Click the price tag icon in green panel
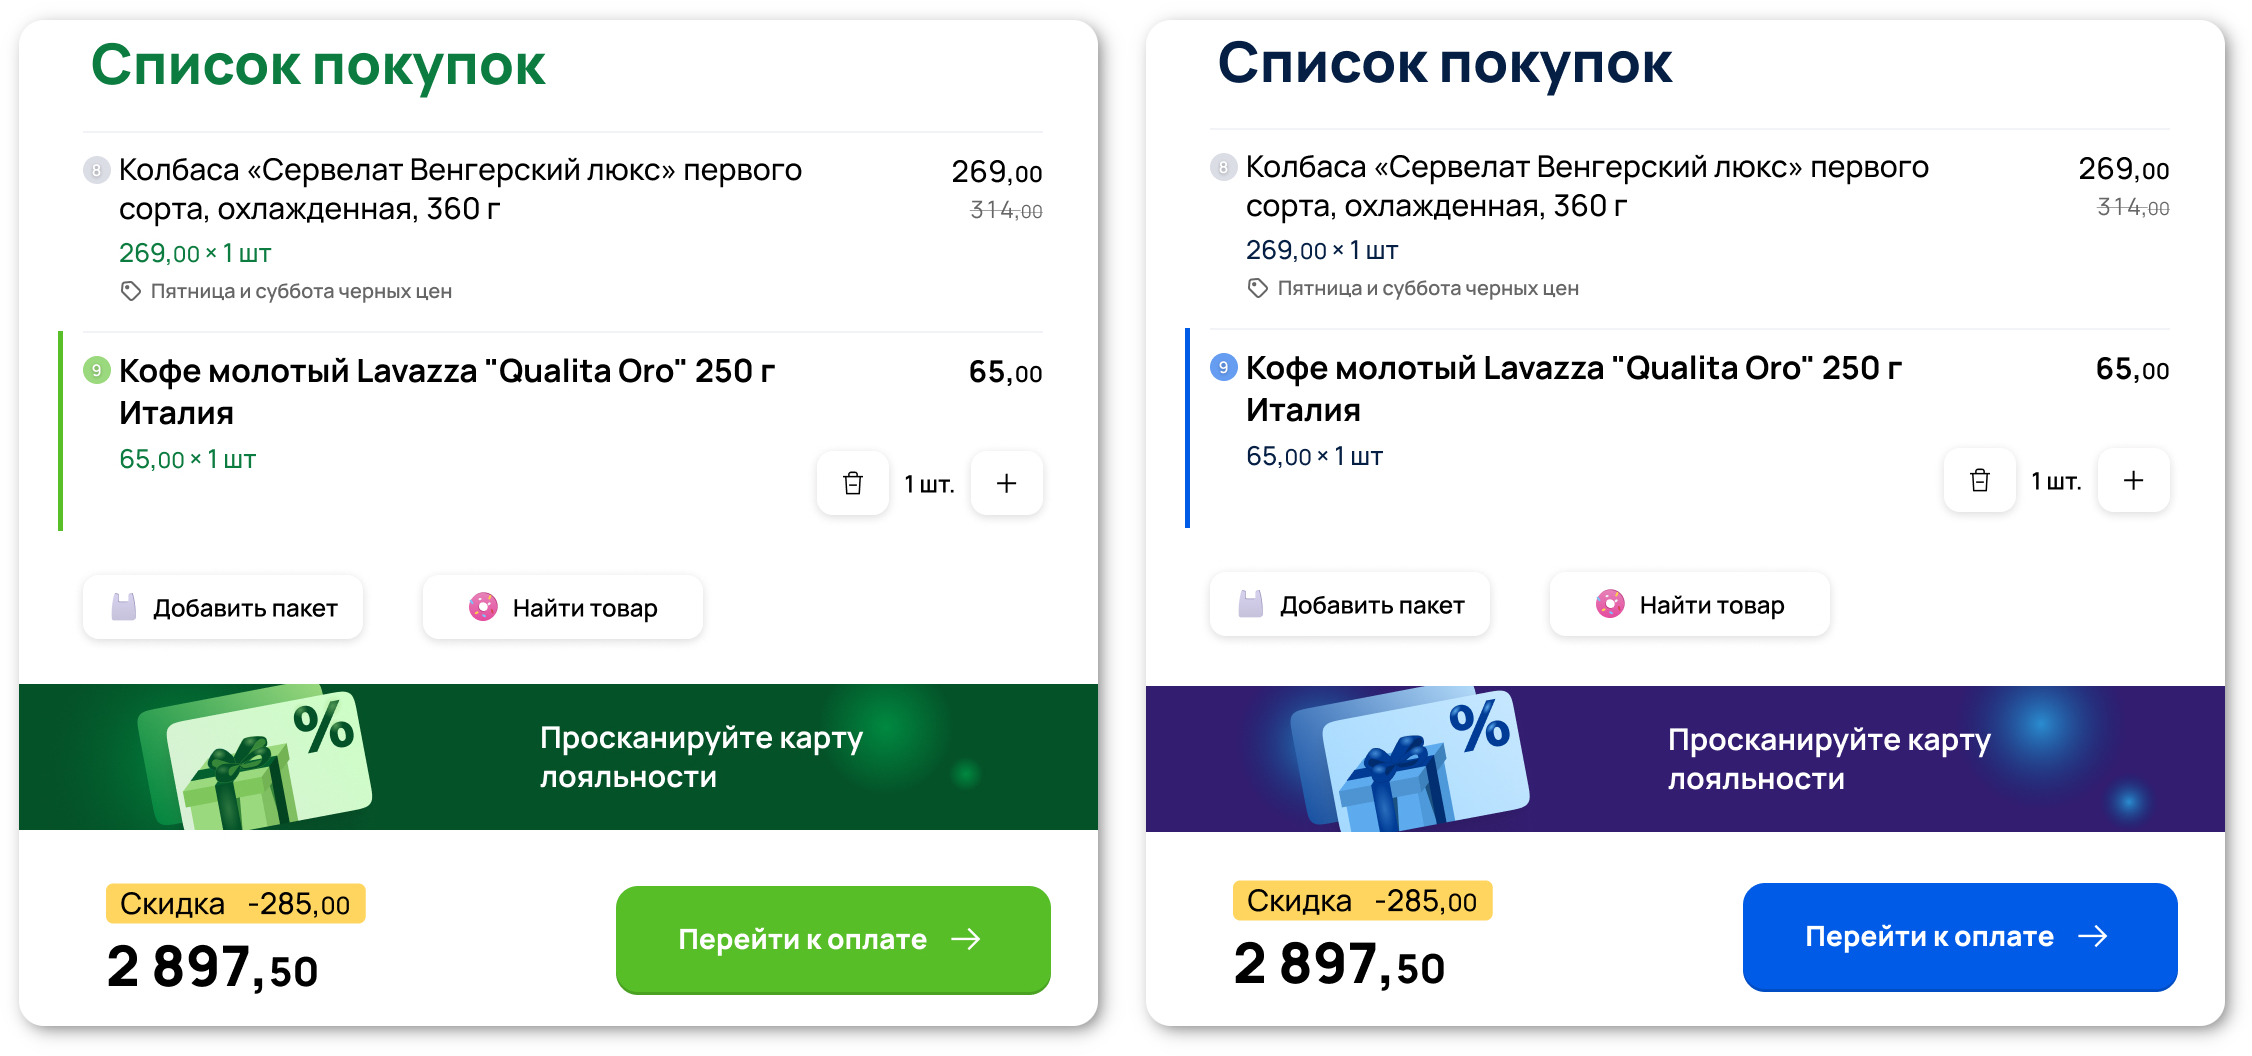Image resolution: width=2252 pixels, height=1056 pixels. click(x=130, y=291)
